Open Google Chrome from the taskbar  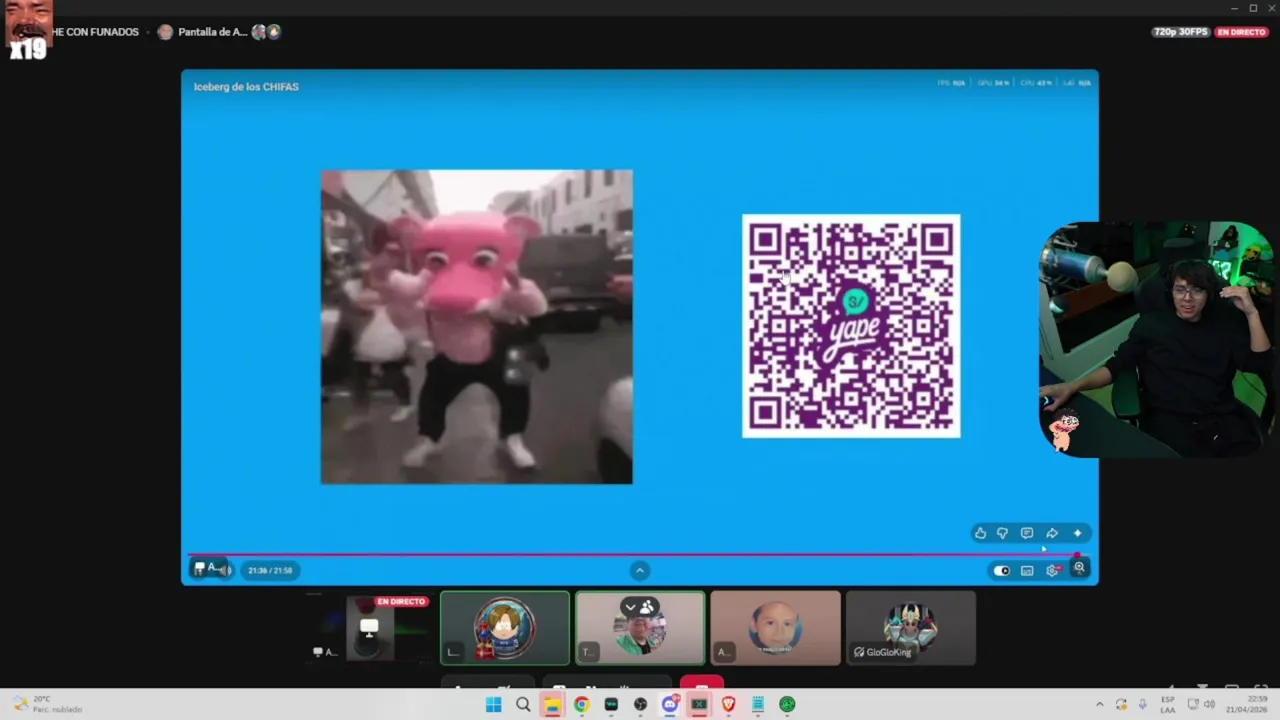pyautogui.click(x=582, y=705)
